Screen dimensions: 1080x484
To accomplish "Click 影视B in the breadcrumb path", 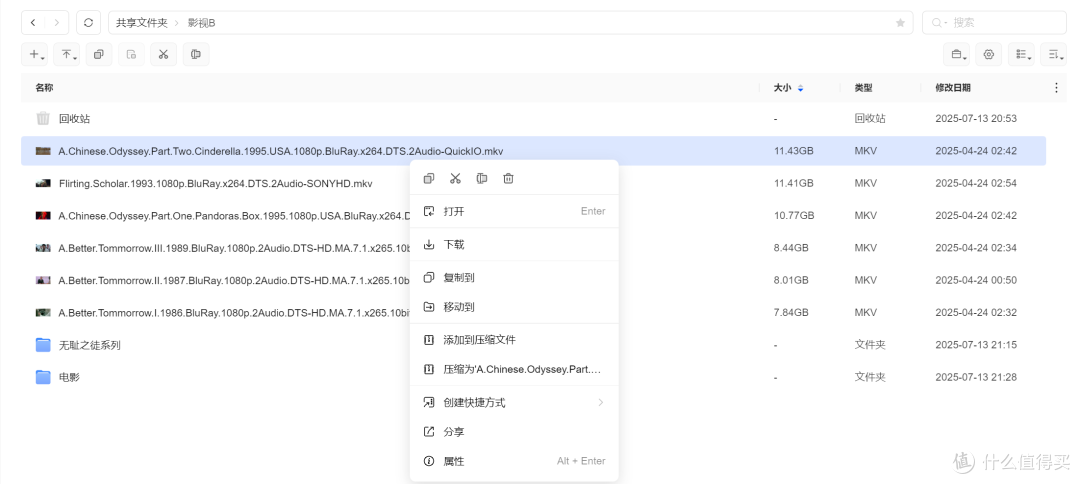I will click(x=202, y=23).
